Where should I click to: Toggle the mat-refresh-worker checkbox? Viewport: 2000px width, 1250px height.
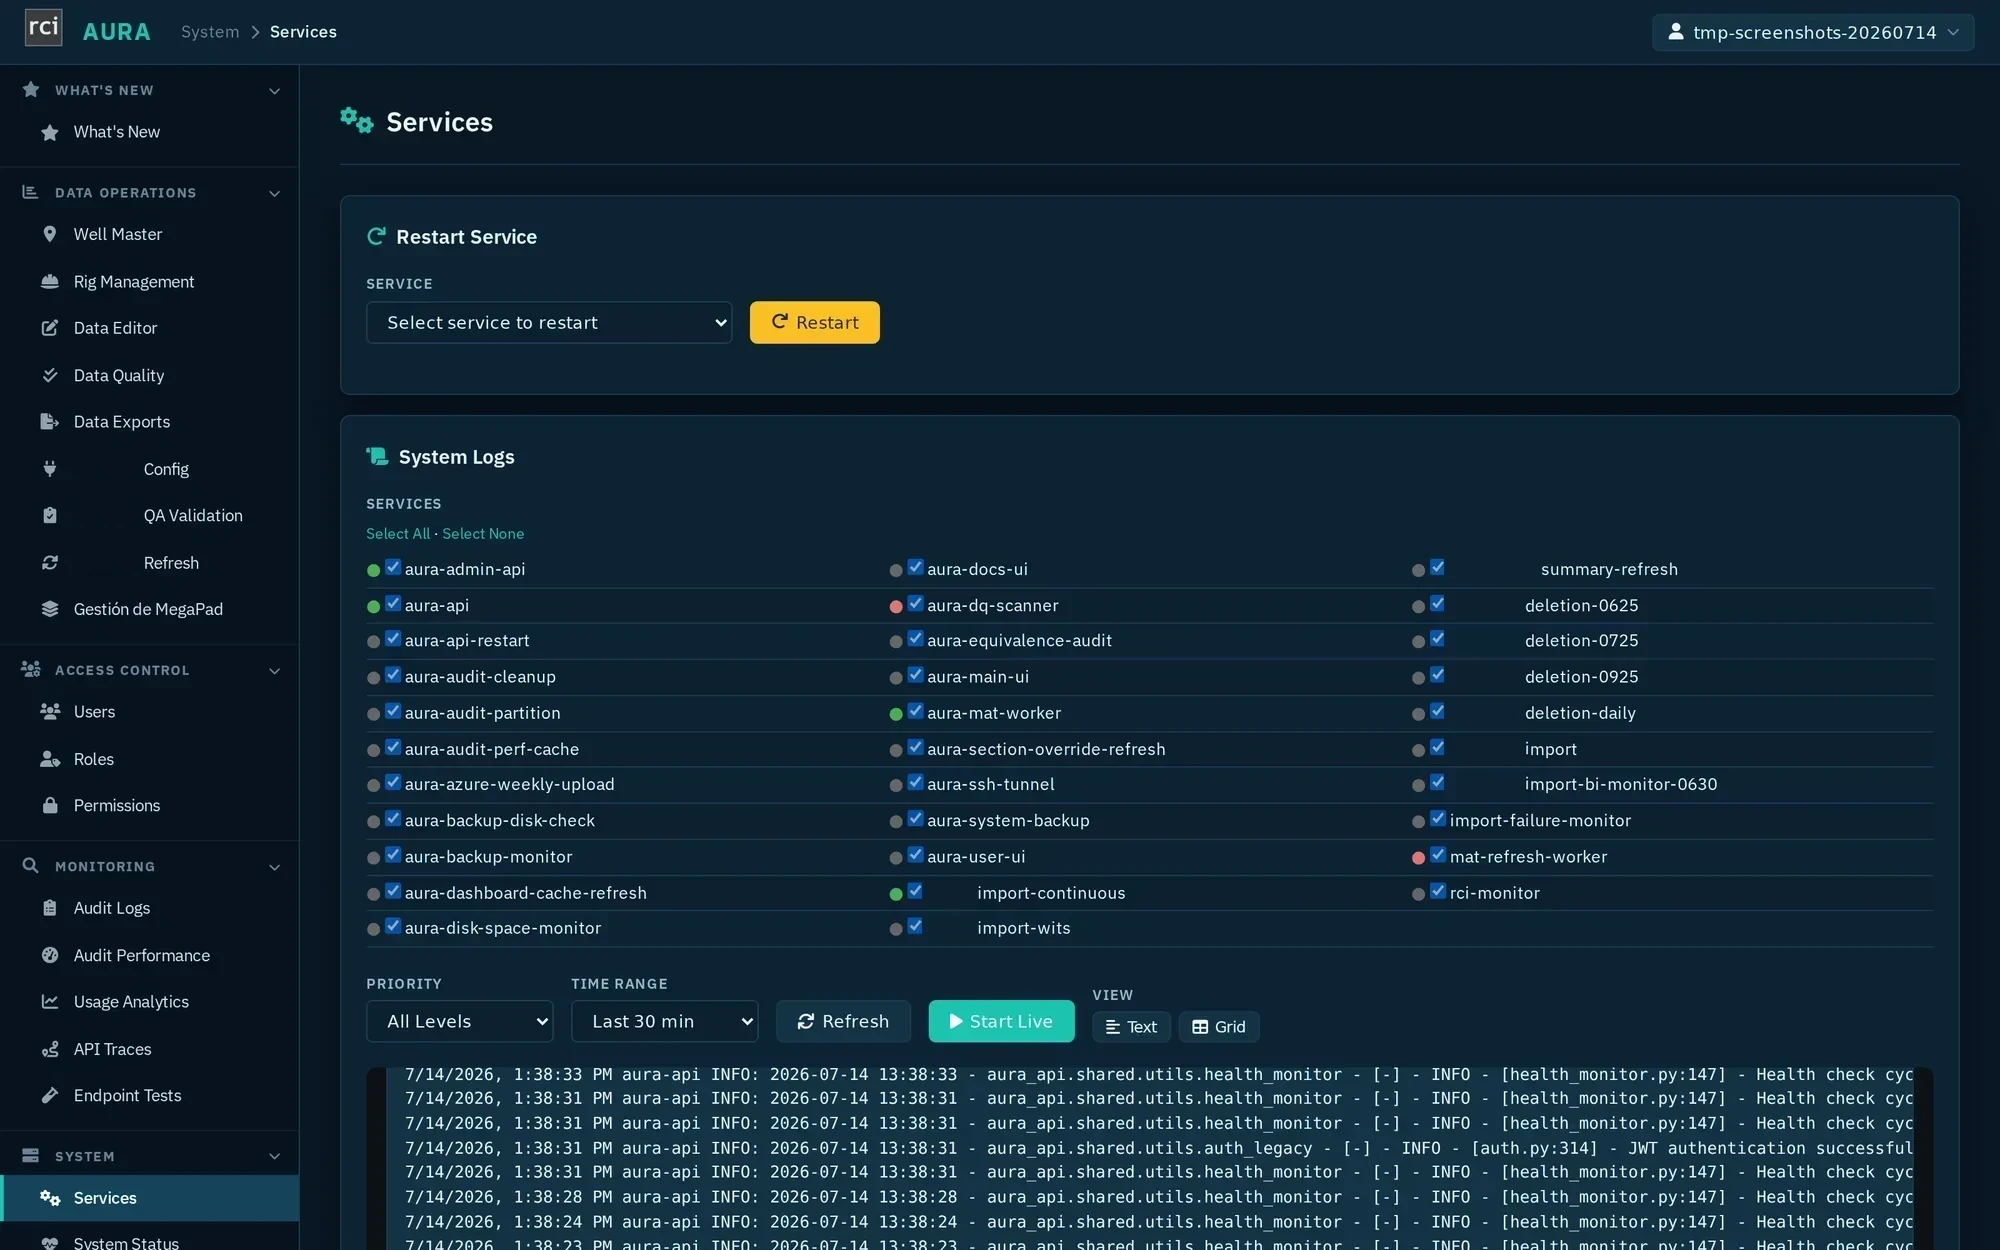point(1437,855)
